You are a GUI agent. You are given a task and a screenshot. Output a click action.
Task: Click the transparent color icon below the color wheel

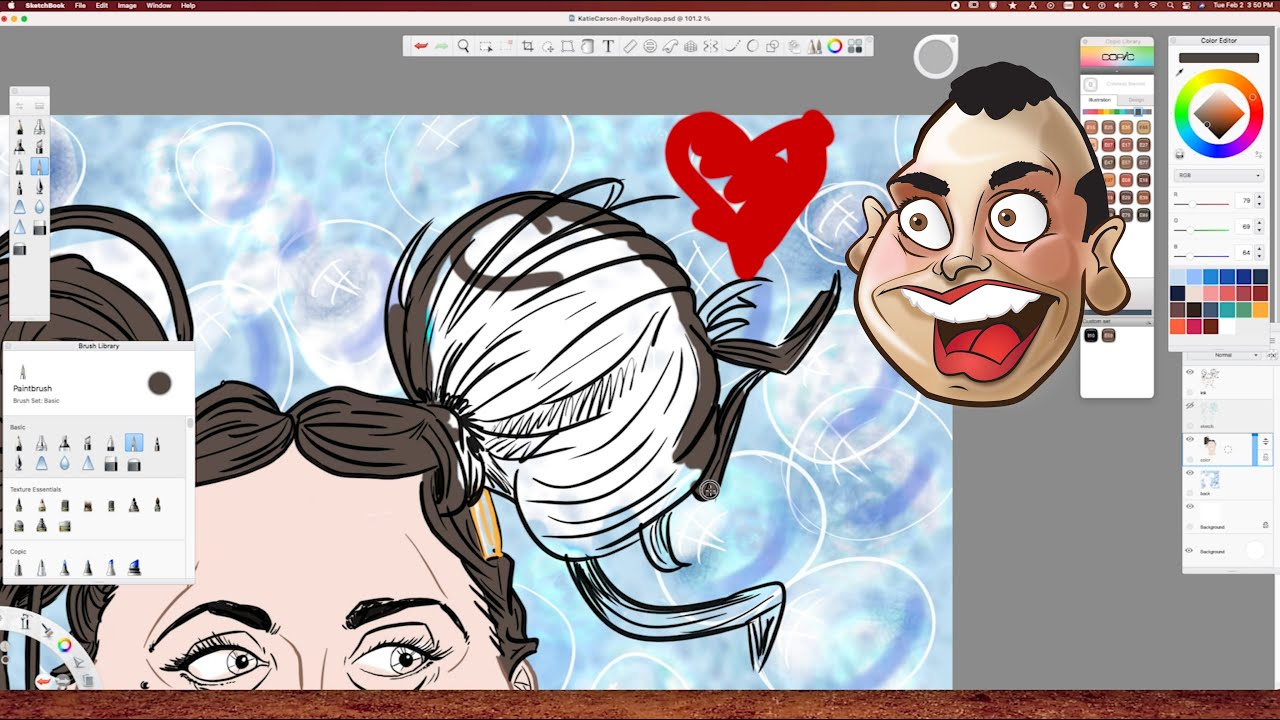pos(1179,154)
